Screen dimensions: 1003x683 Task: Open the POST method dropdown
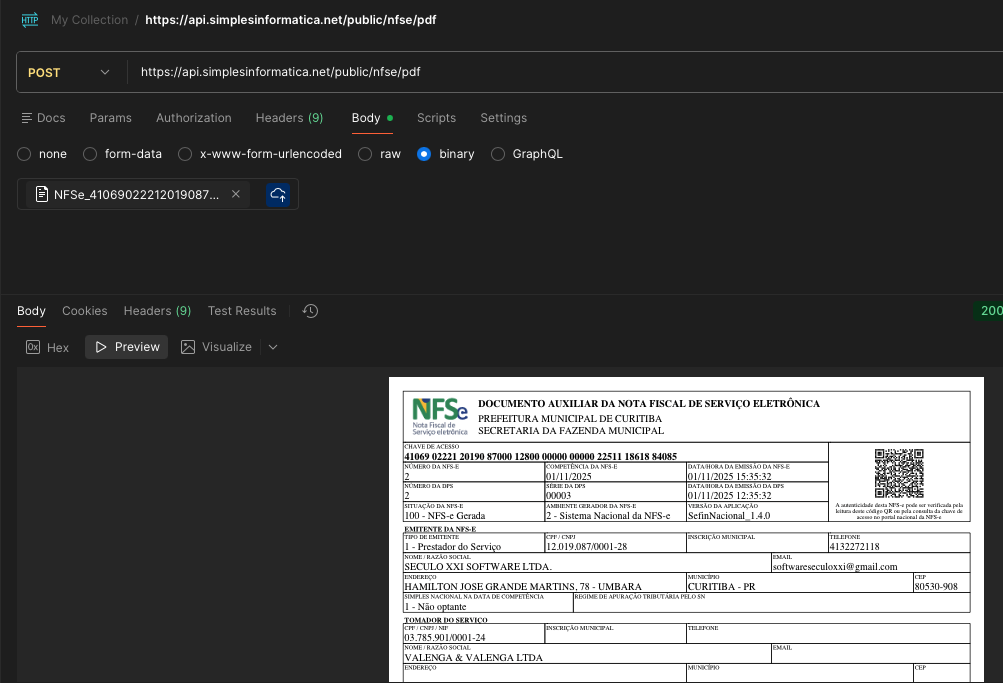pyautogui.click(x=70, y=72)
